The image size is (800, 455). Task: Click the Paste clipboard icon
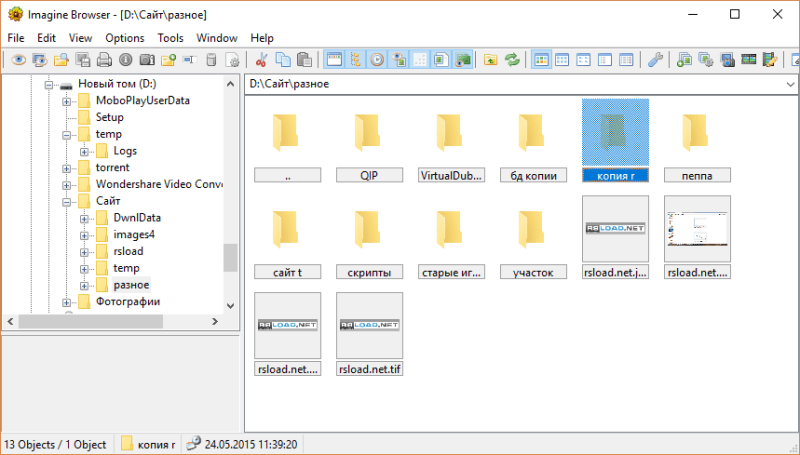[304, 60]
